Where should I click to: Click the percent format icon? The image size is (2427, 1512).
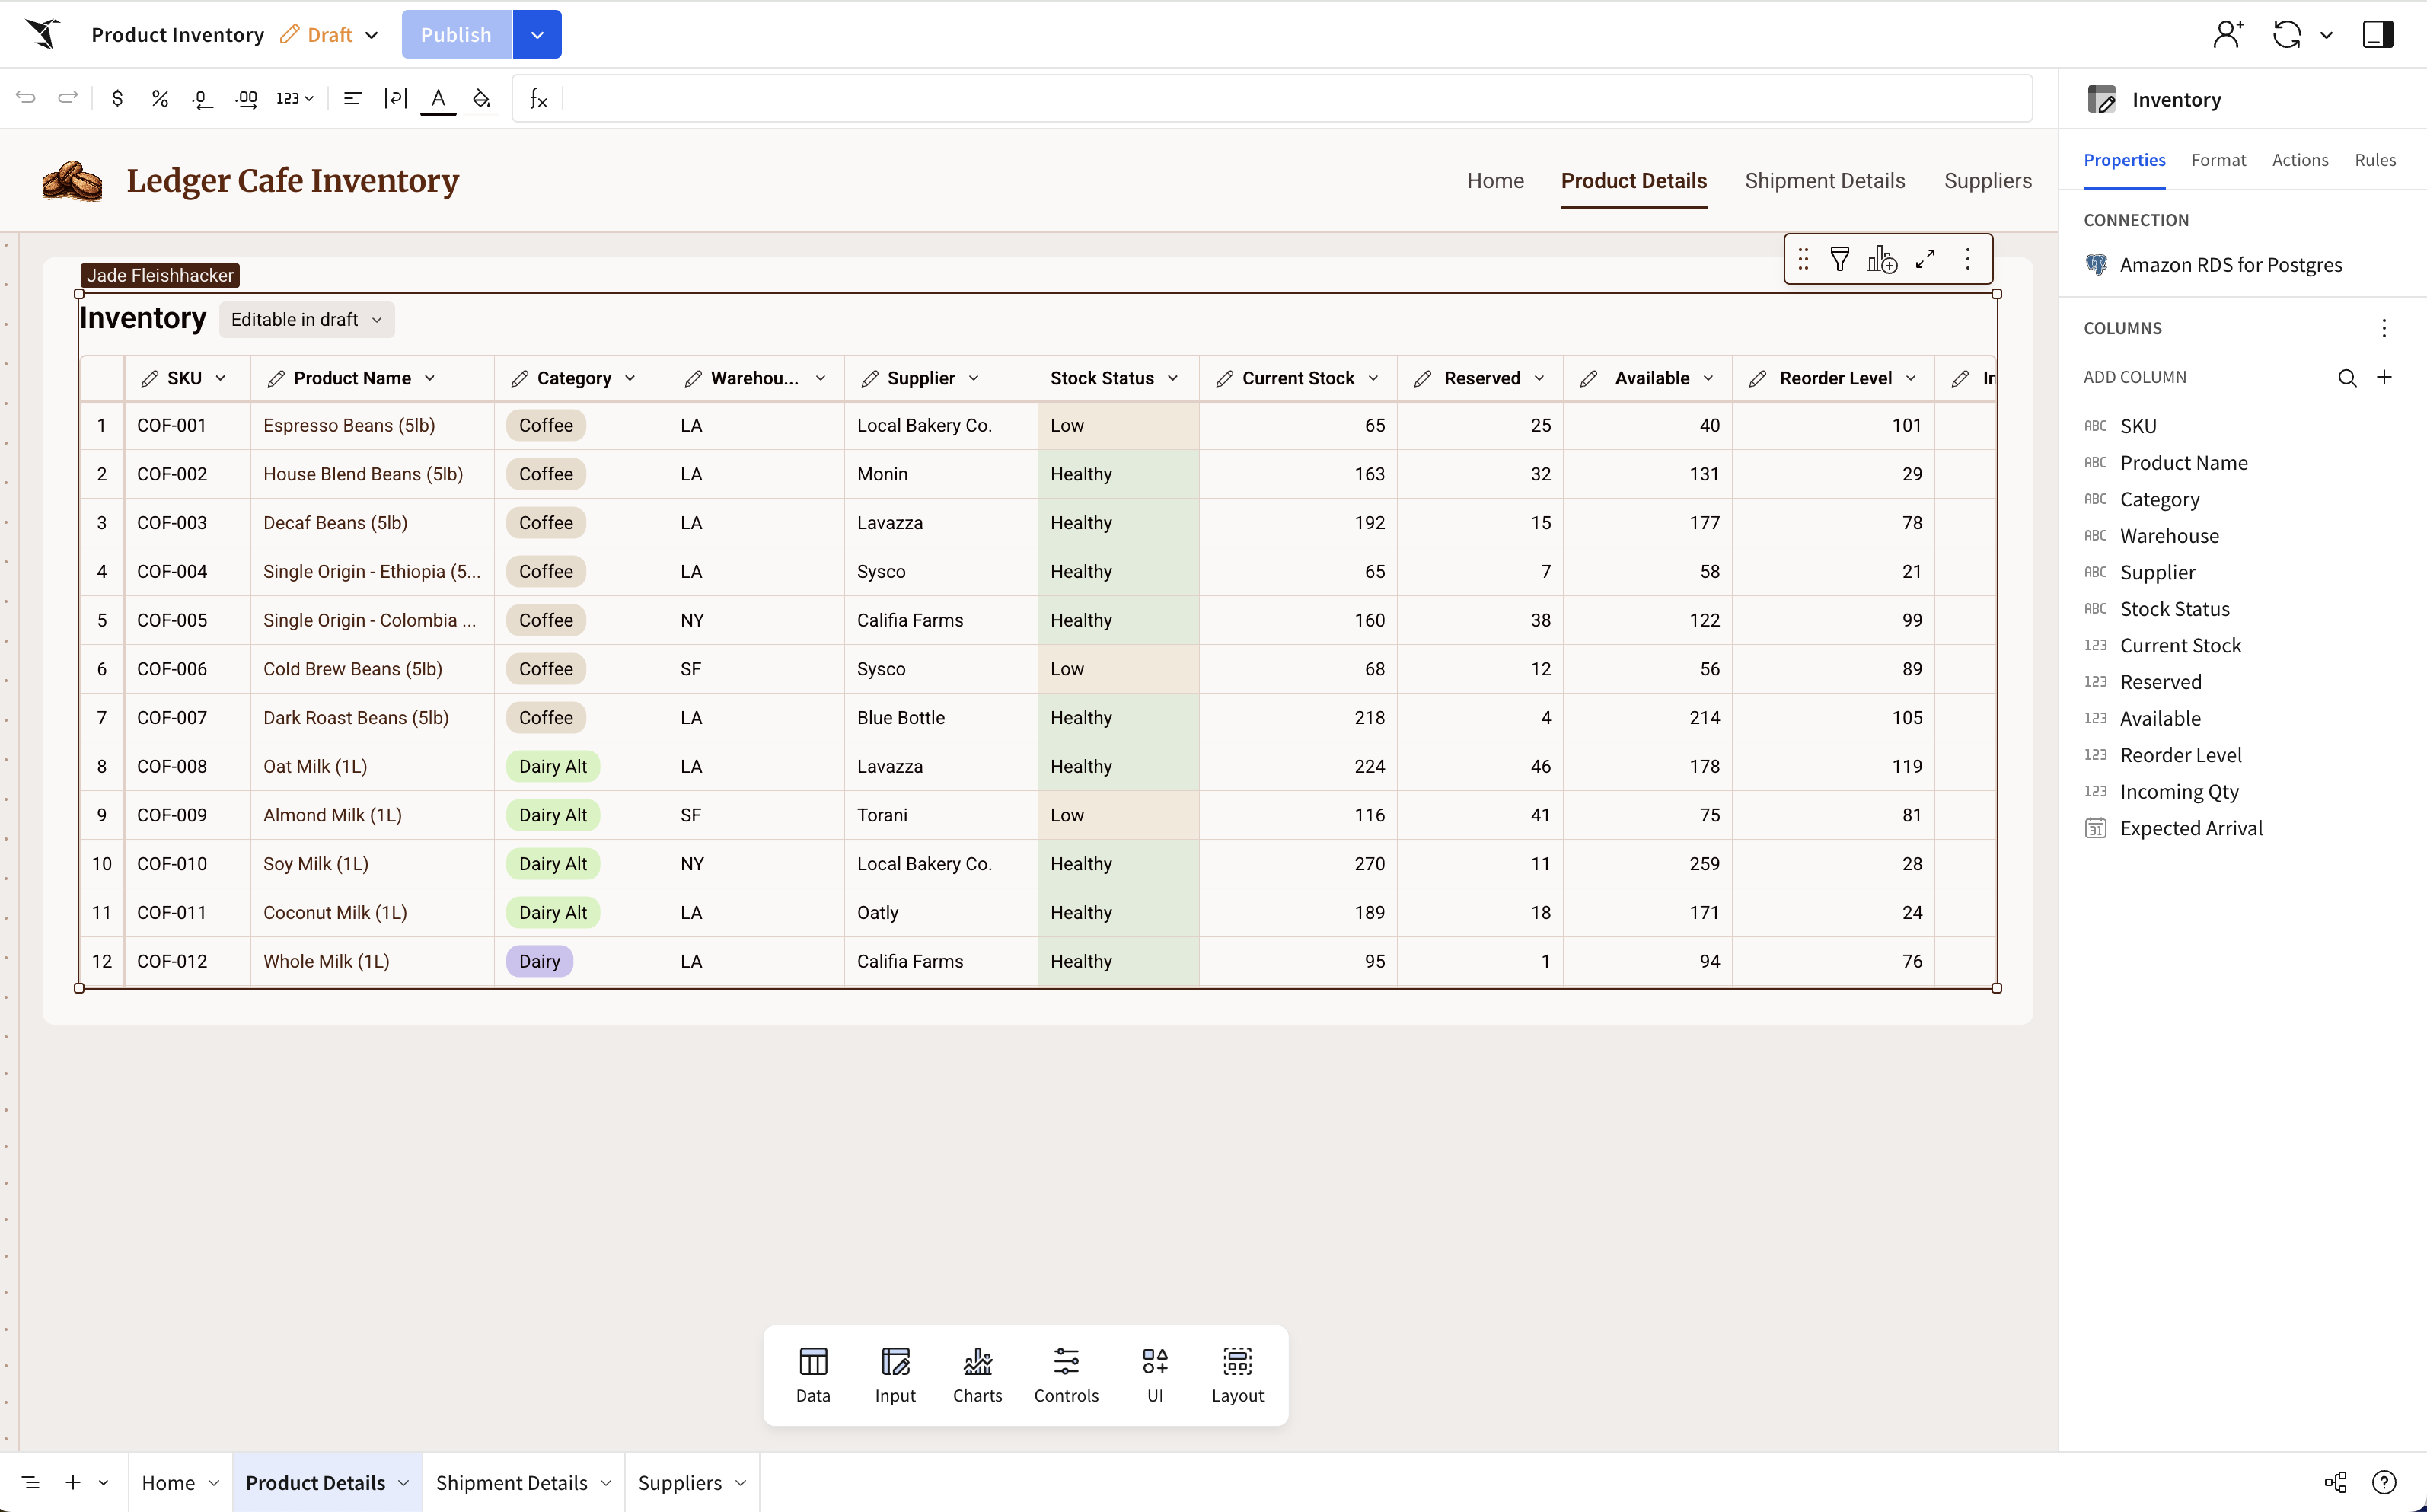[x=159, y=98]
